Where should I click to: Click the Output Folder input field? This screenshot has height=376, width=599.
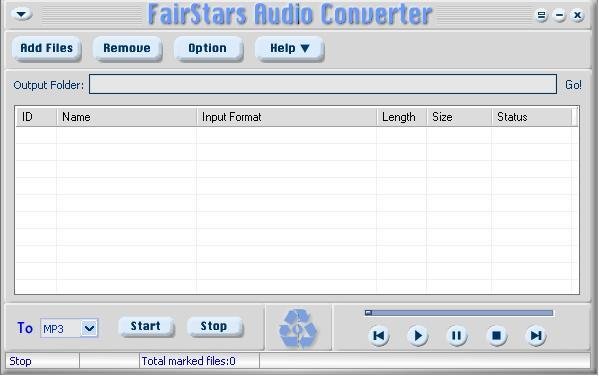click(x=323, y=84)
